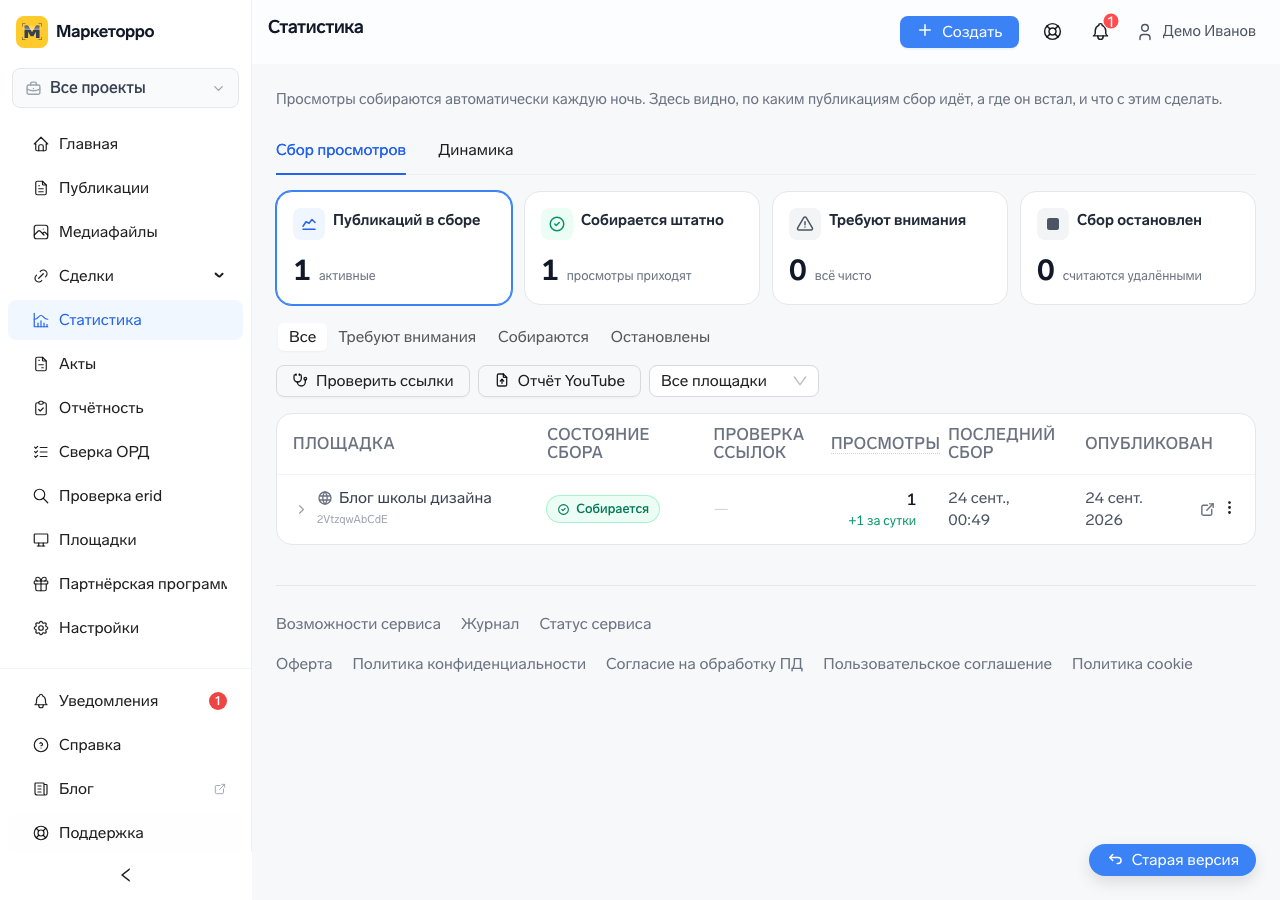Open Настройки in the sidebar

(125, 628)
